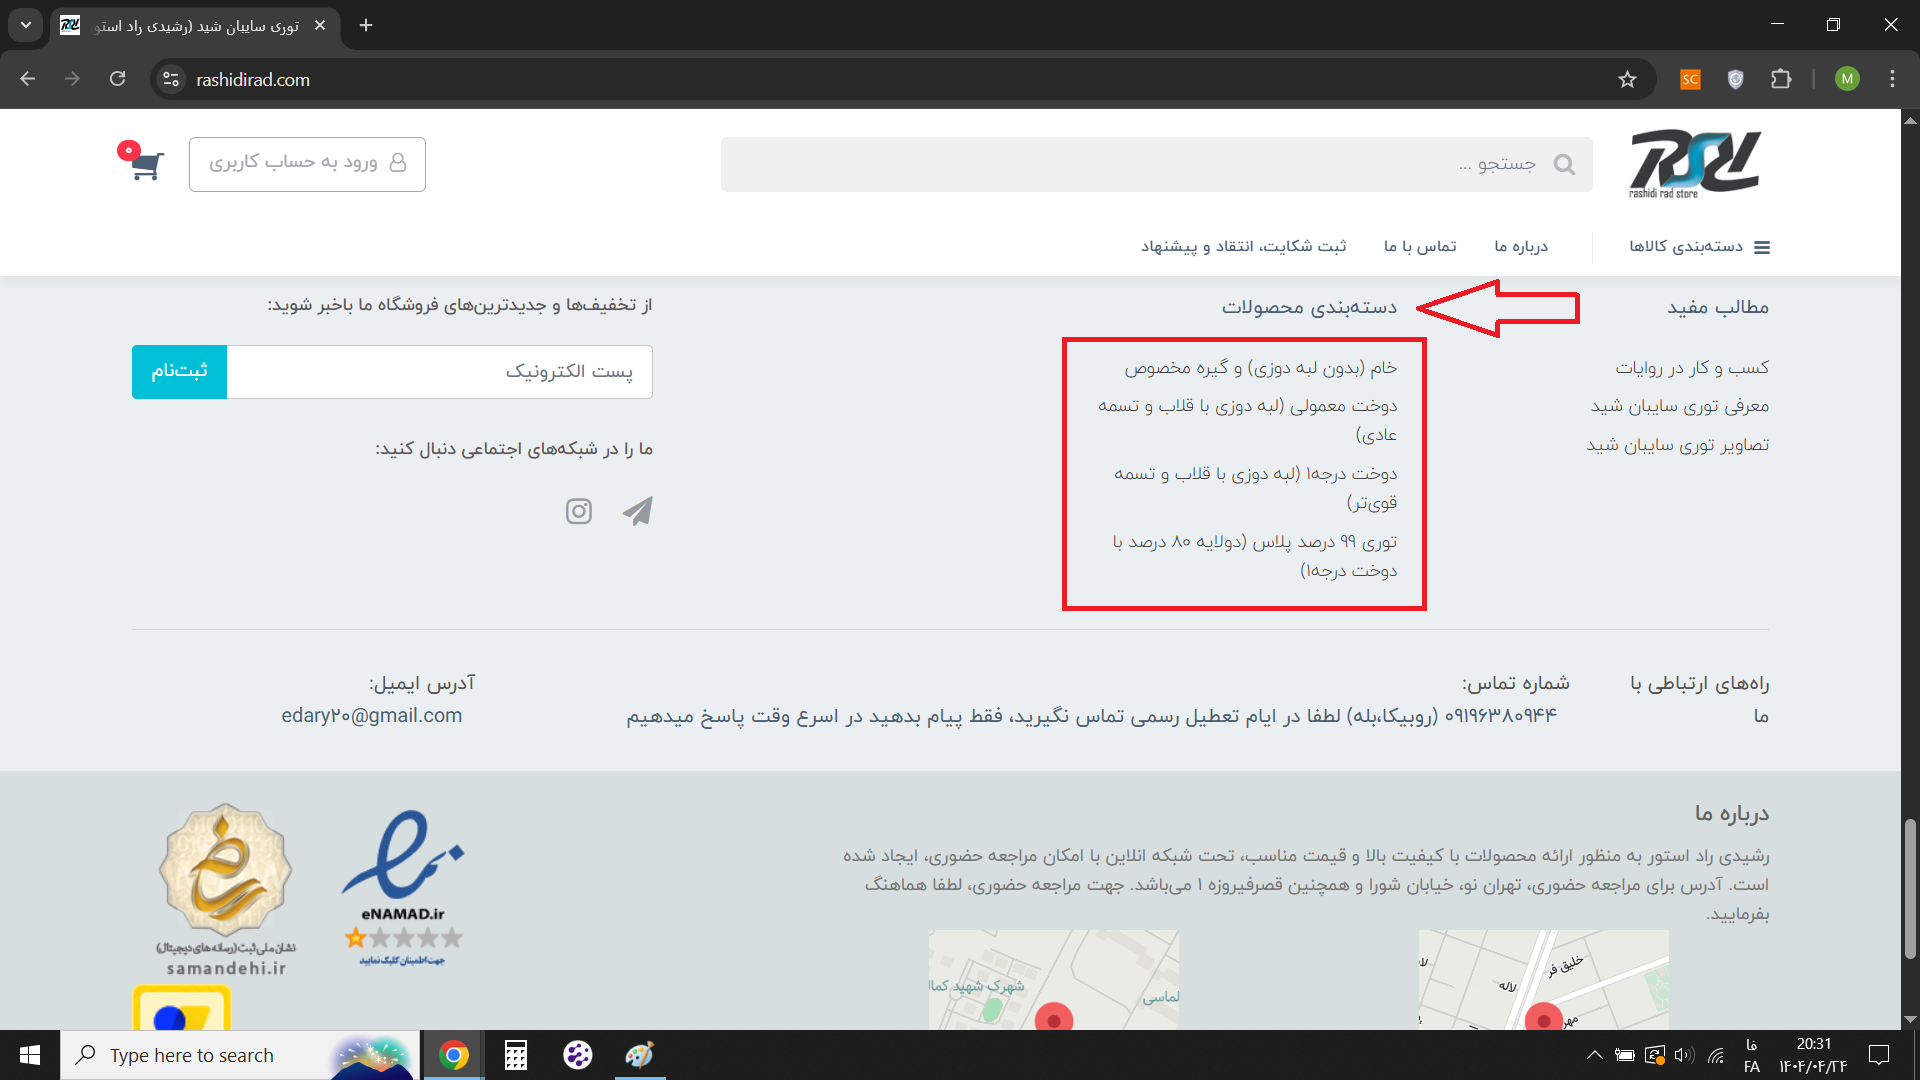This screenshot has height=1080, width=1920.
Task: Go forward to the next page
Action: click(72, 79)
